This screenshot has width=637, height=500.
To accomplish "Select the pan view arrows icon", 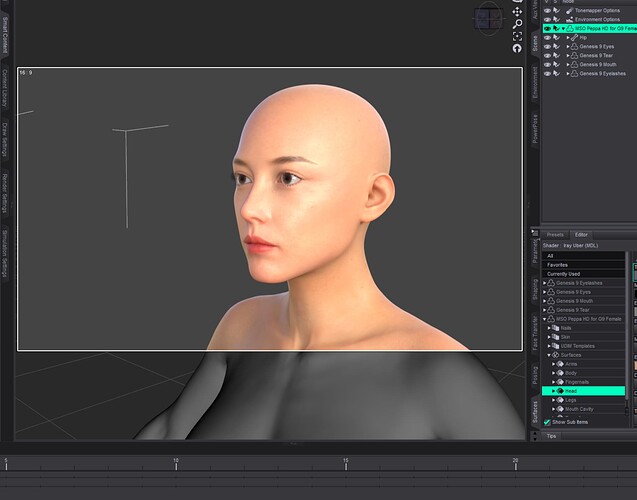I will [x=516, y=12].
